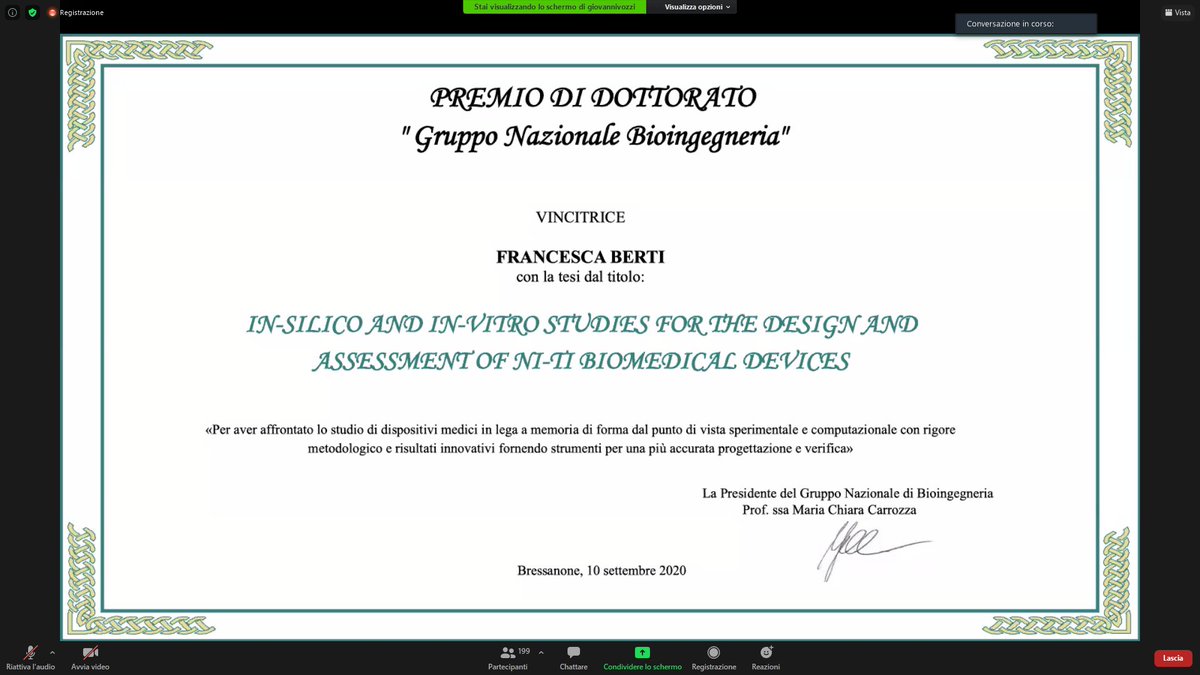Click the thesis title IN-SILICO AND IN-VITRO line
Image resolution: width=1200 pixels, height=675 pixels.
pyautogui.click(x=582, y=324)
